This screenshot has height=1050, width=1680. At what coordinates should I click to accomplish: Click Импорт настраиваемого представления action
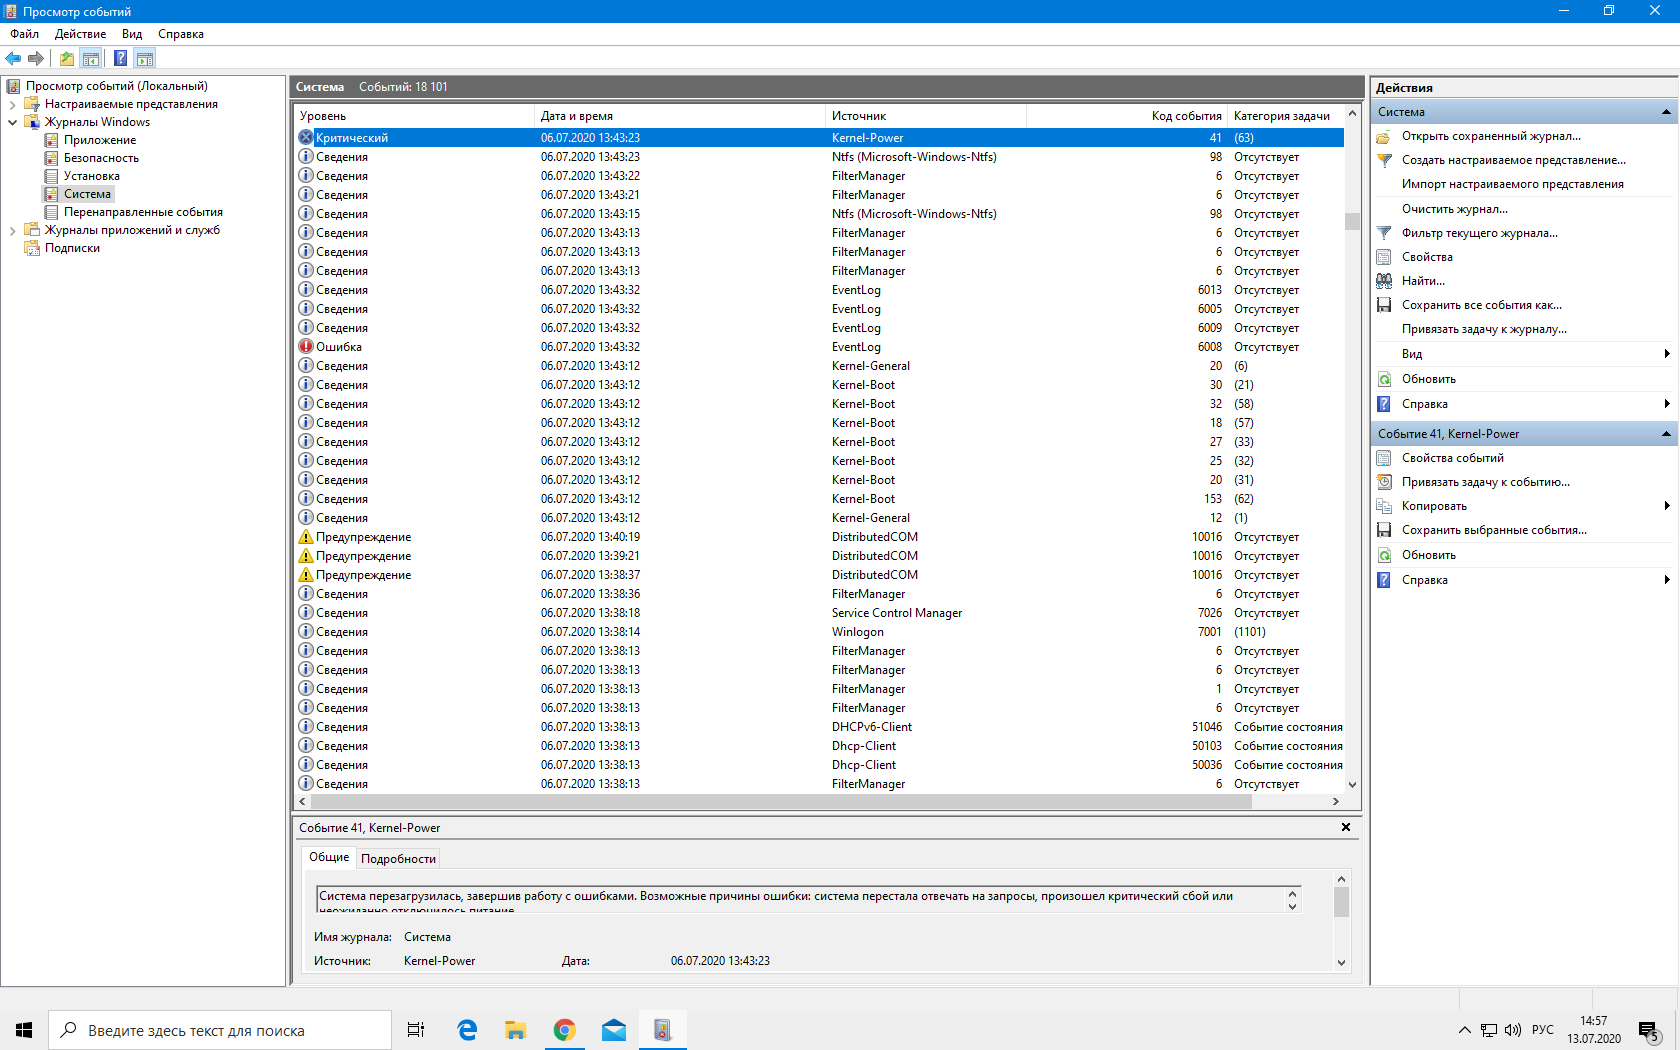(x=1512, y=184)
